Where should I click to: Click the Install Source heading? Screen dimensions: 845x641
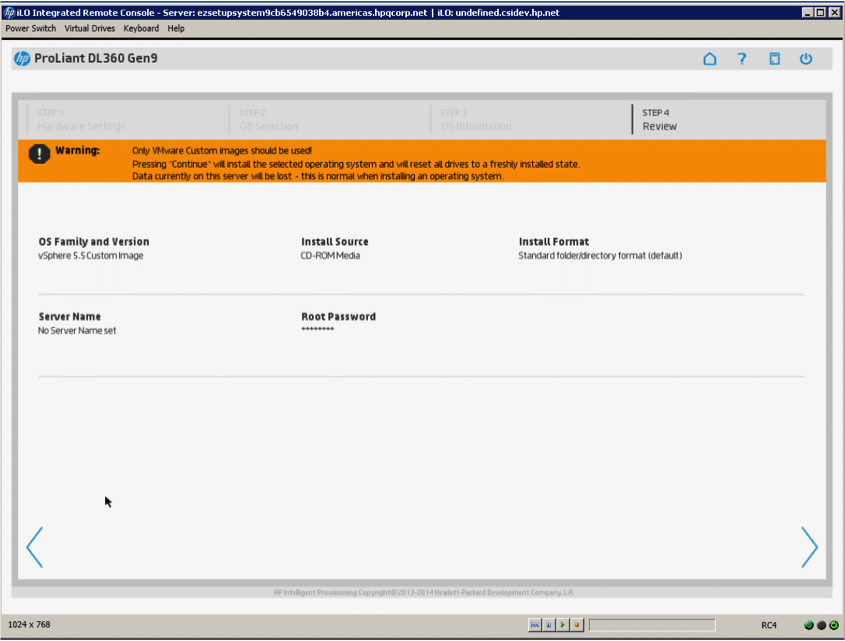pyautogui.click(x=335, y=242)
